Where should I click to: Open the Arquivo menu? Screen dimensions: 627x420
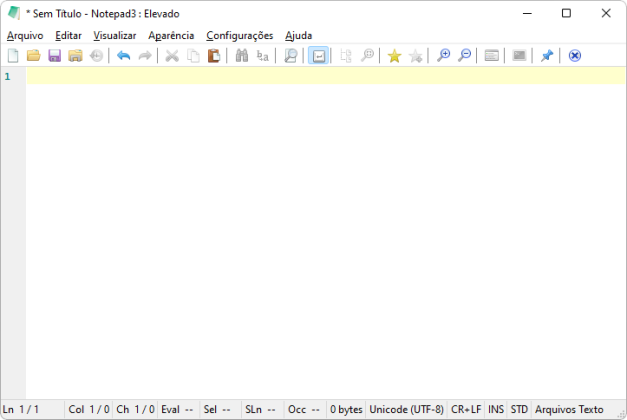click(25, 36)
